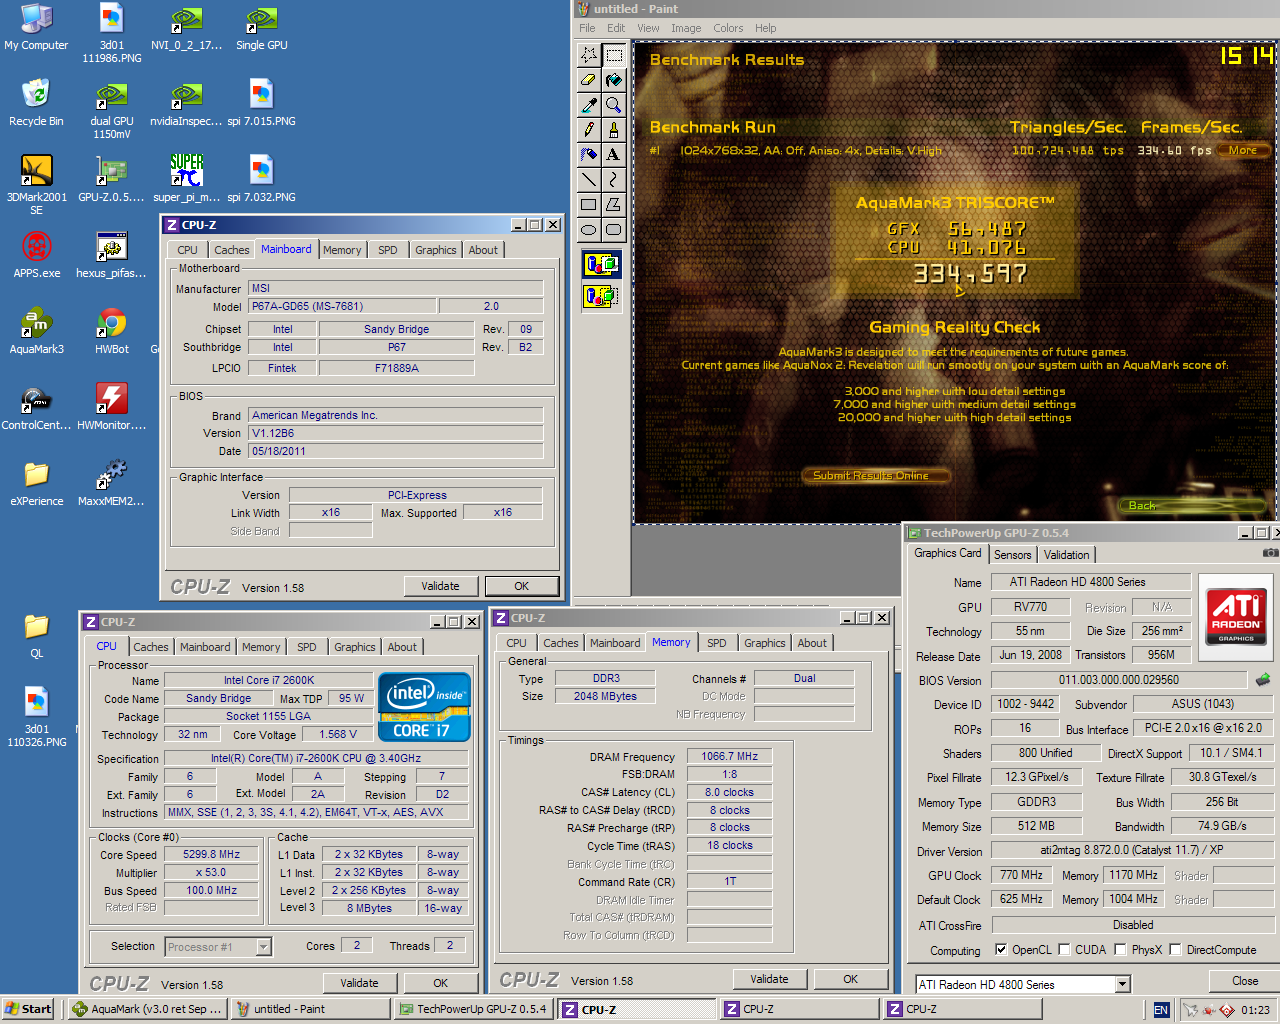Select the Free-Form Select tool in Paint
The height and width of the screenshot is (1024, 1280).
coord(589,55)
